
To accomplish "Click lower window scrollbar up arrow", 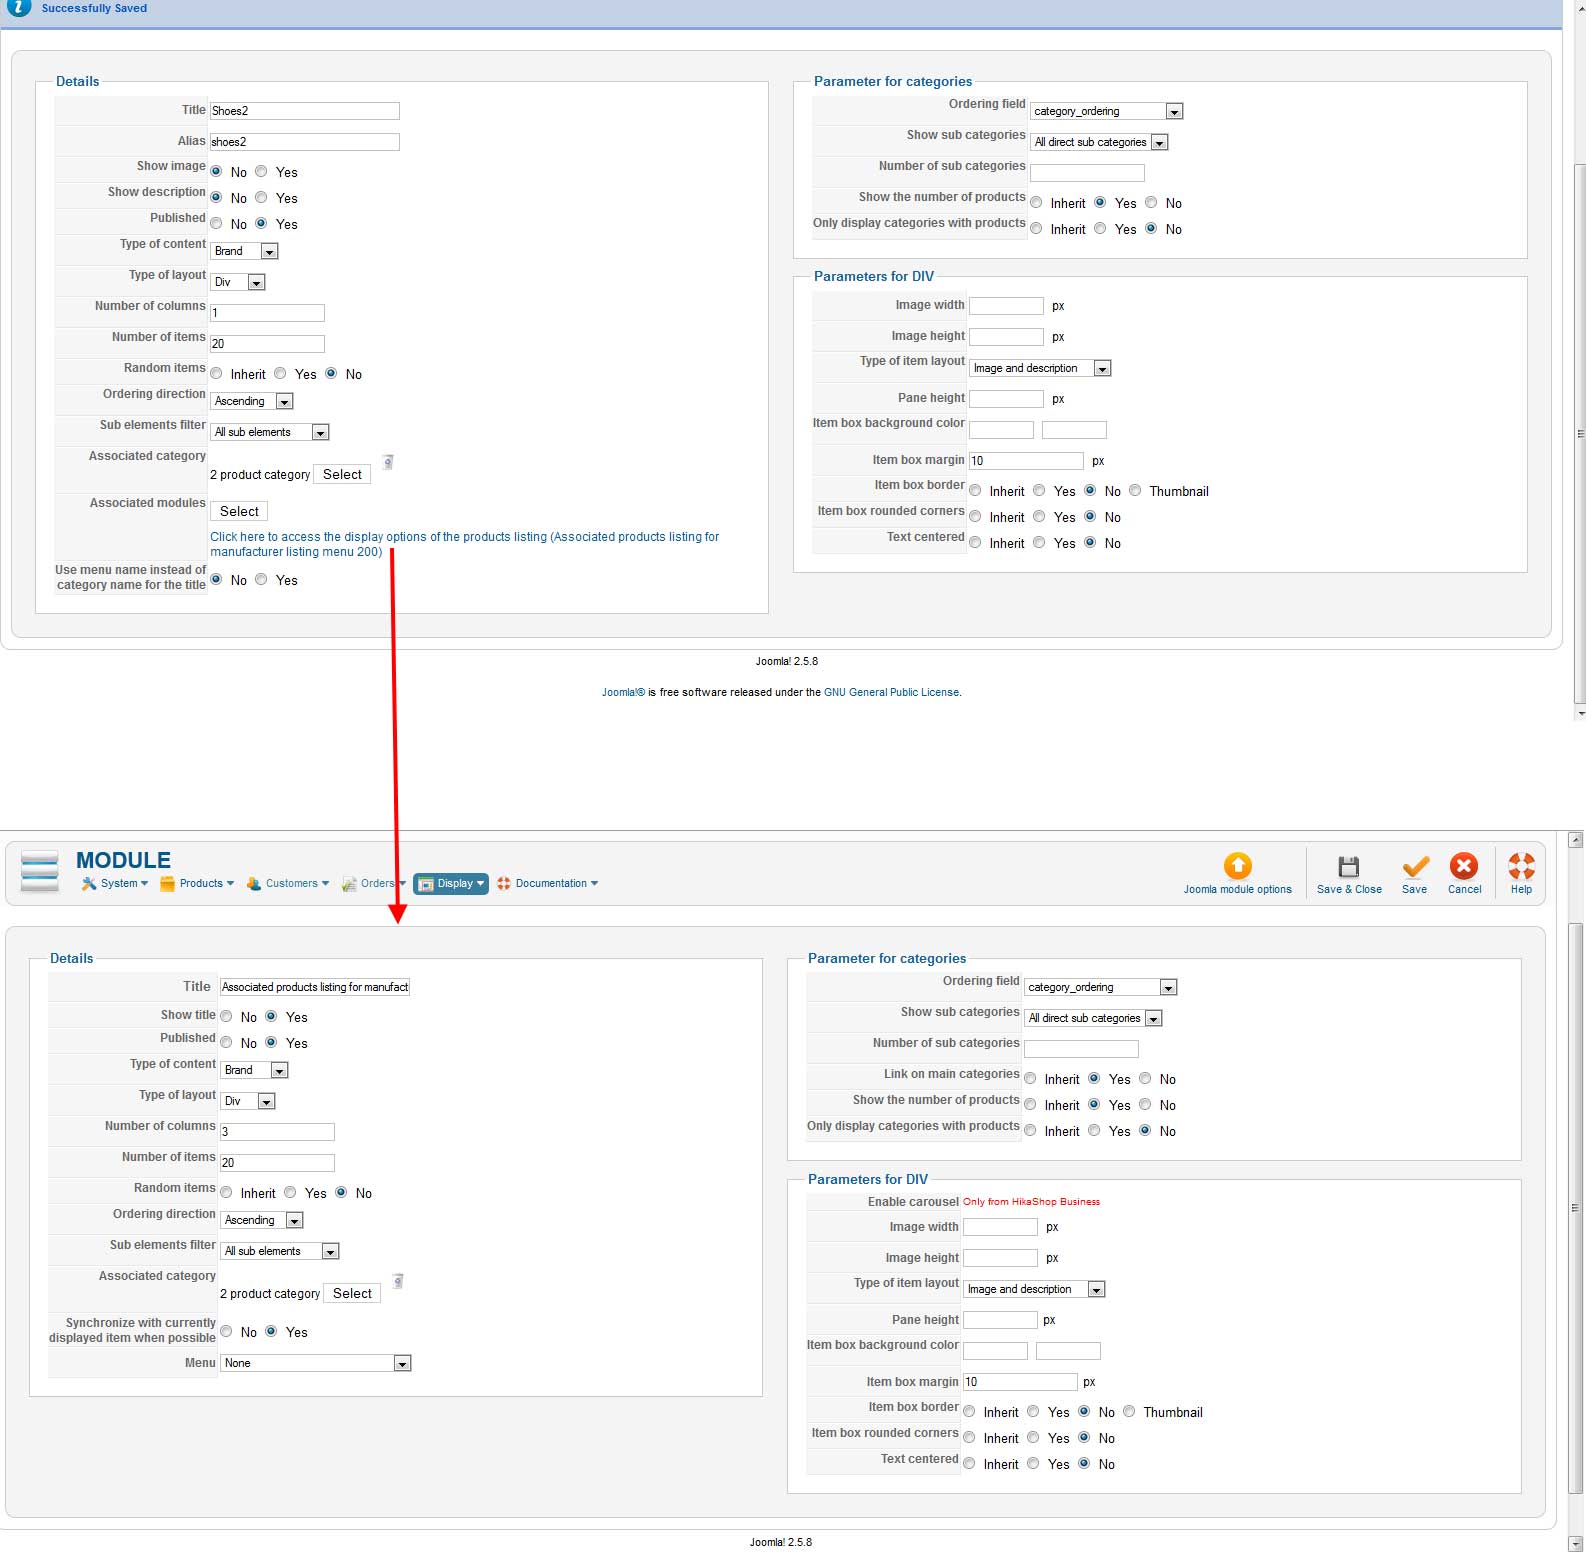I will 1576,840.
